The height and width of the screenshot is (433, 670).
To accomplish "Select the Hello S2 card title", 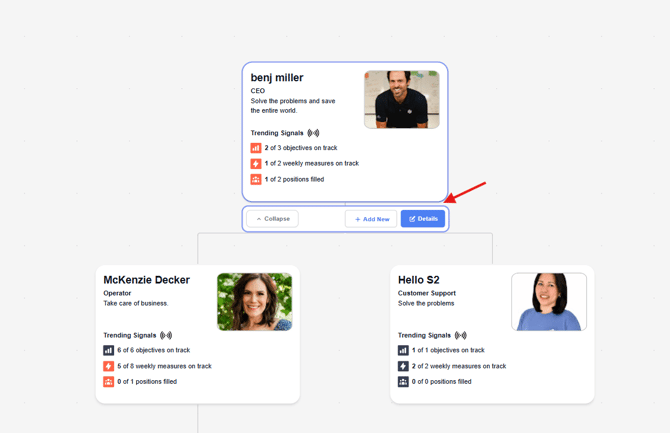I will pyautogui.click(x=419, y=280).
